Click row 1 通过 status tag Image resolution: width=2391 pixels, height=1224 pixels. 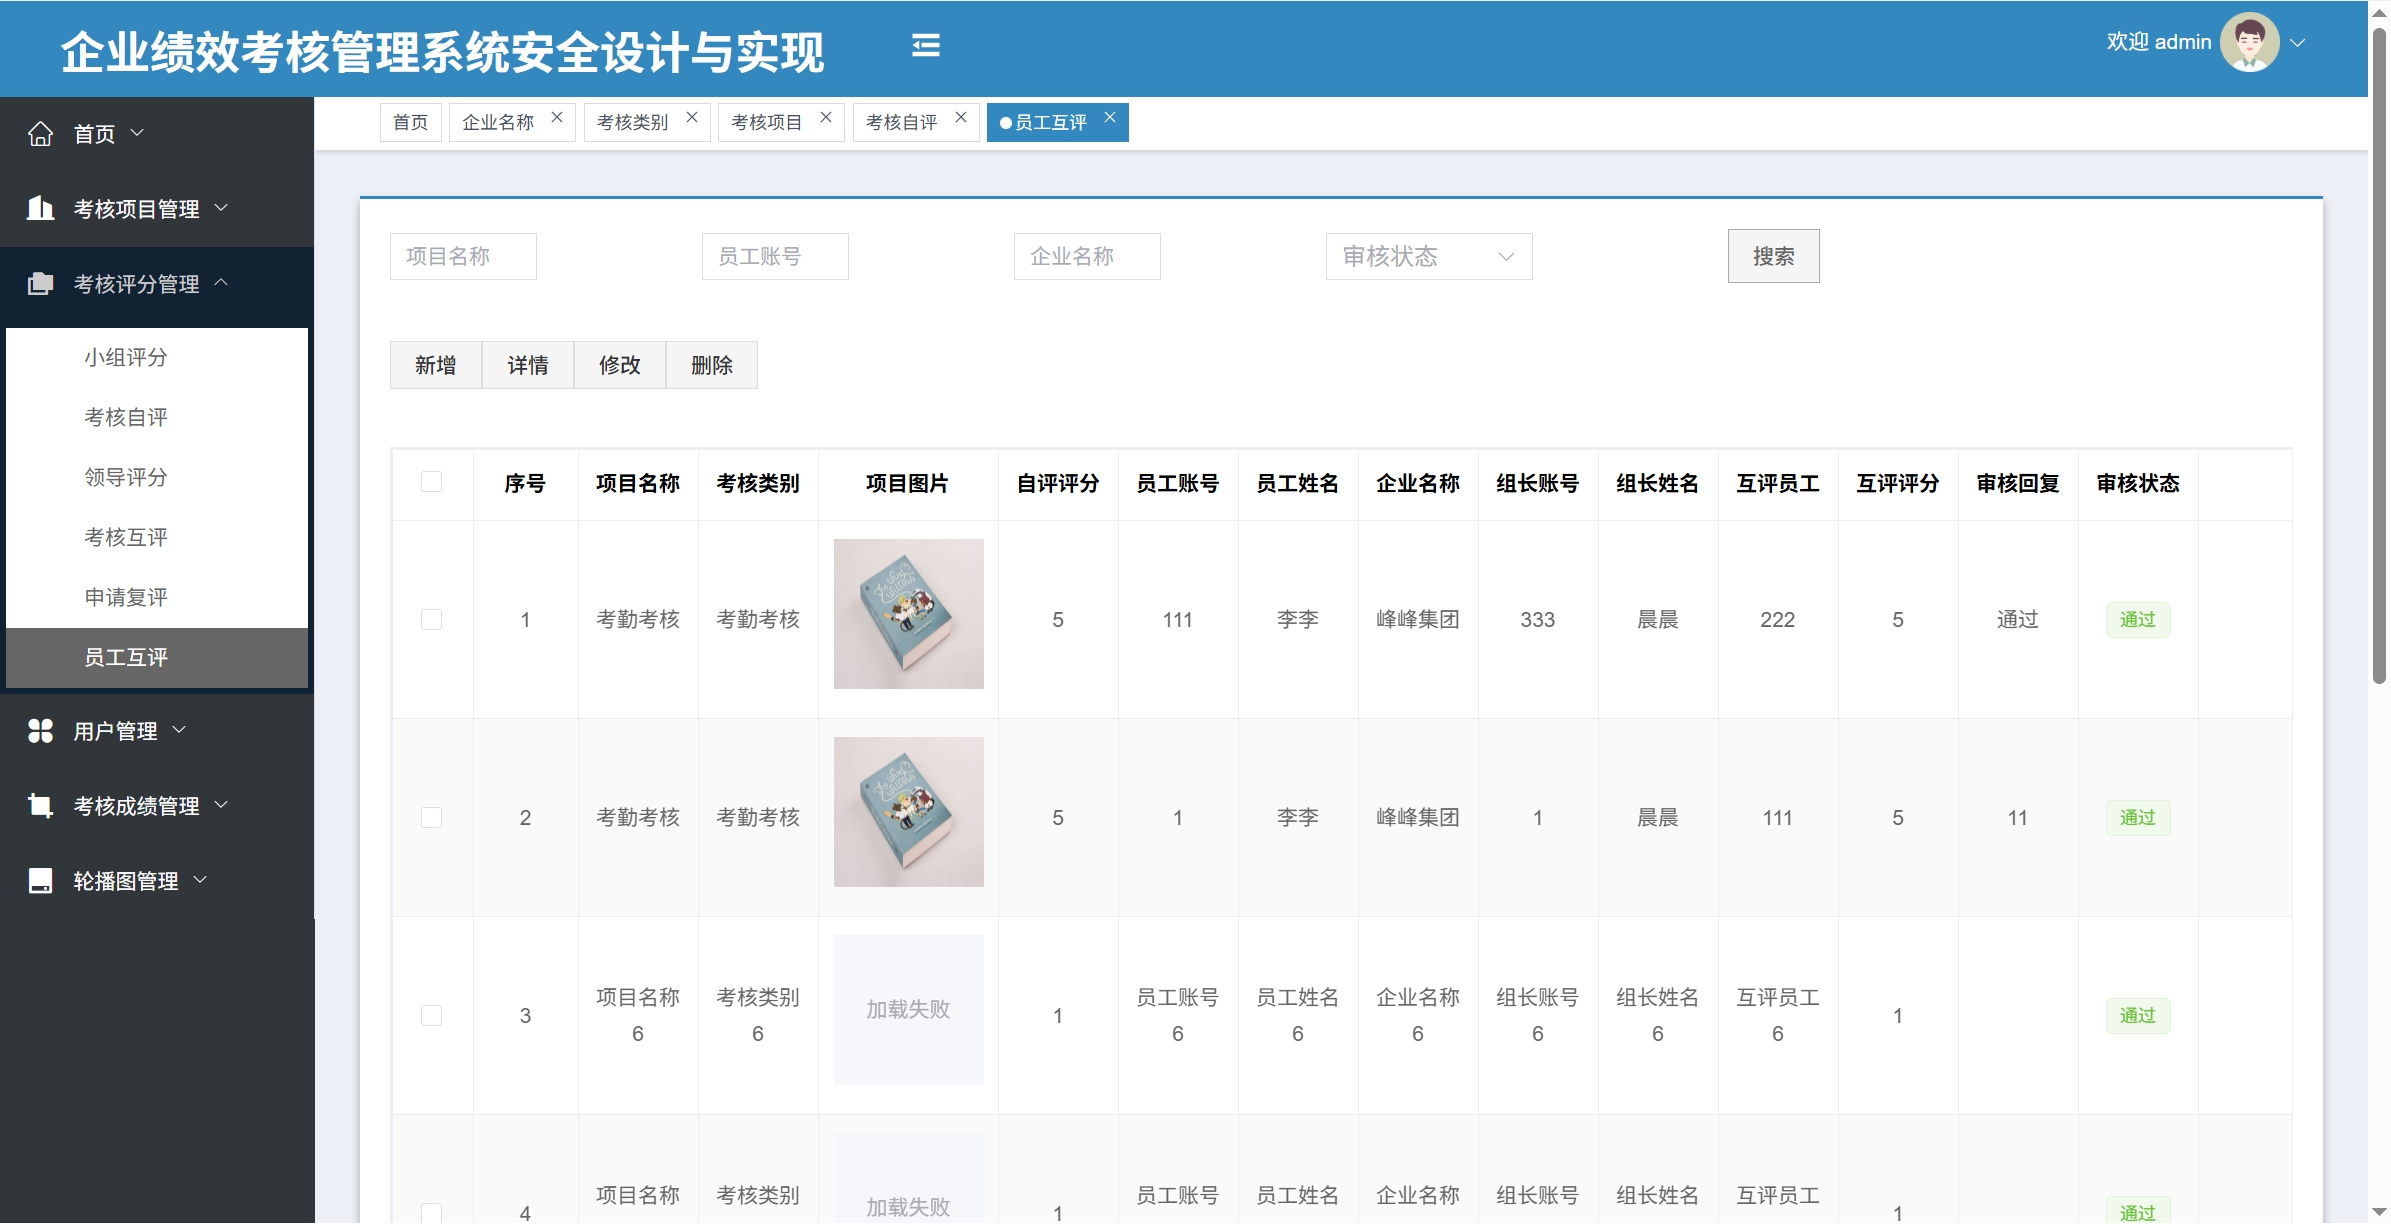[x=2138, y=620]
